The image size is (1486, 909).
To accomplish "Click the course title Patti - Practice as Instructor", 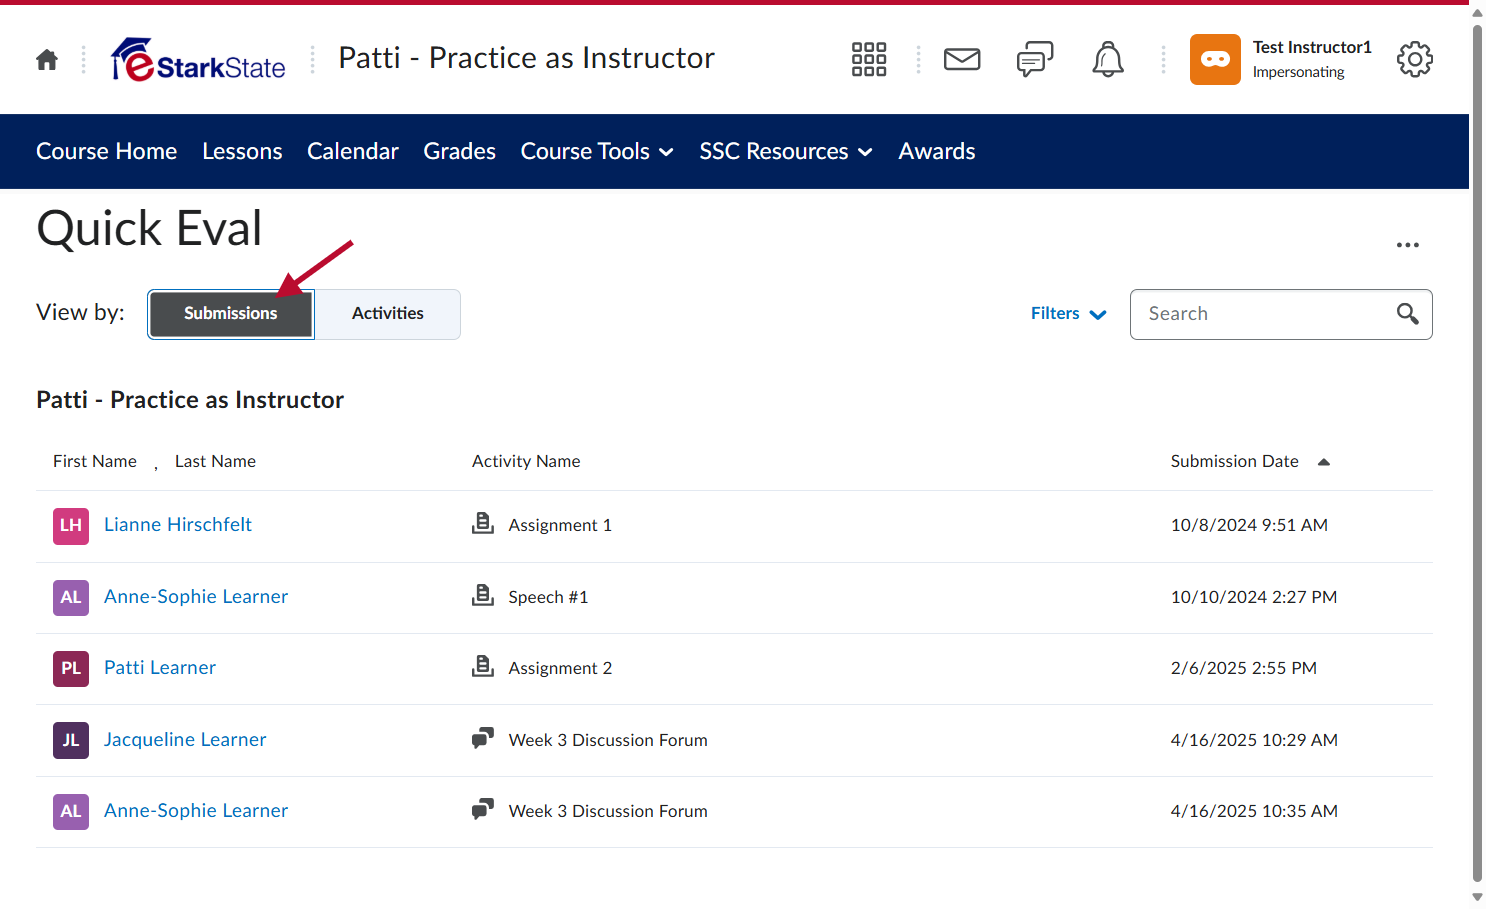I will tap(527, 58).
